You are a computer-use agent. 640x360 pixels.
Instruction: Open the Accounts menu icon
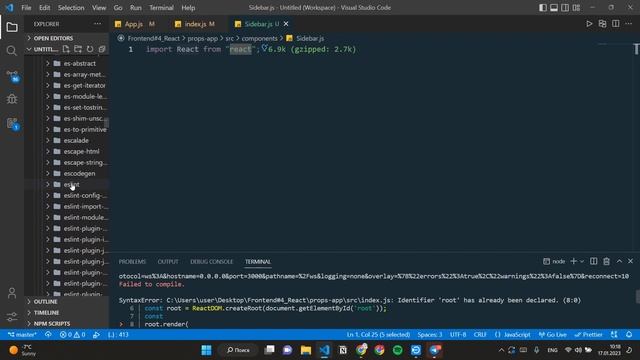click(x=12, y=293)
